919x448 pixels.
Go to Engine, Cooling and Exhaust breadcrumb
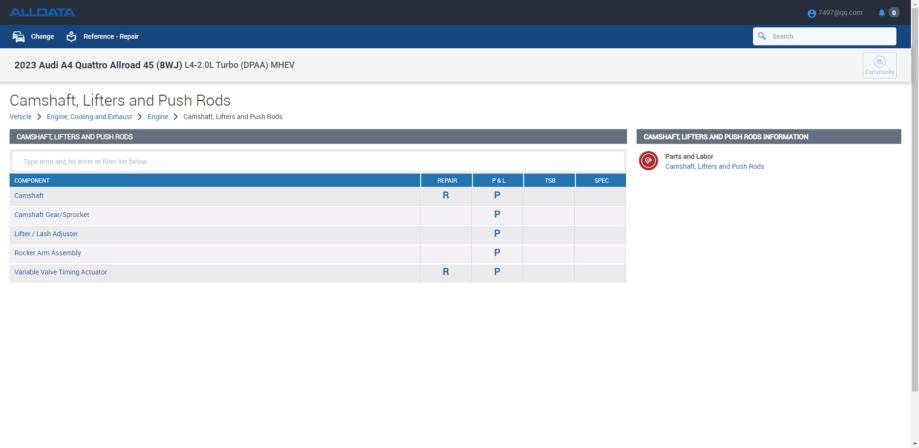tap(90, 117)
